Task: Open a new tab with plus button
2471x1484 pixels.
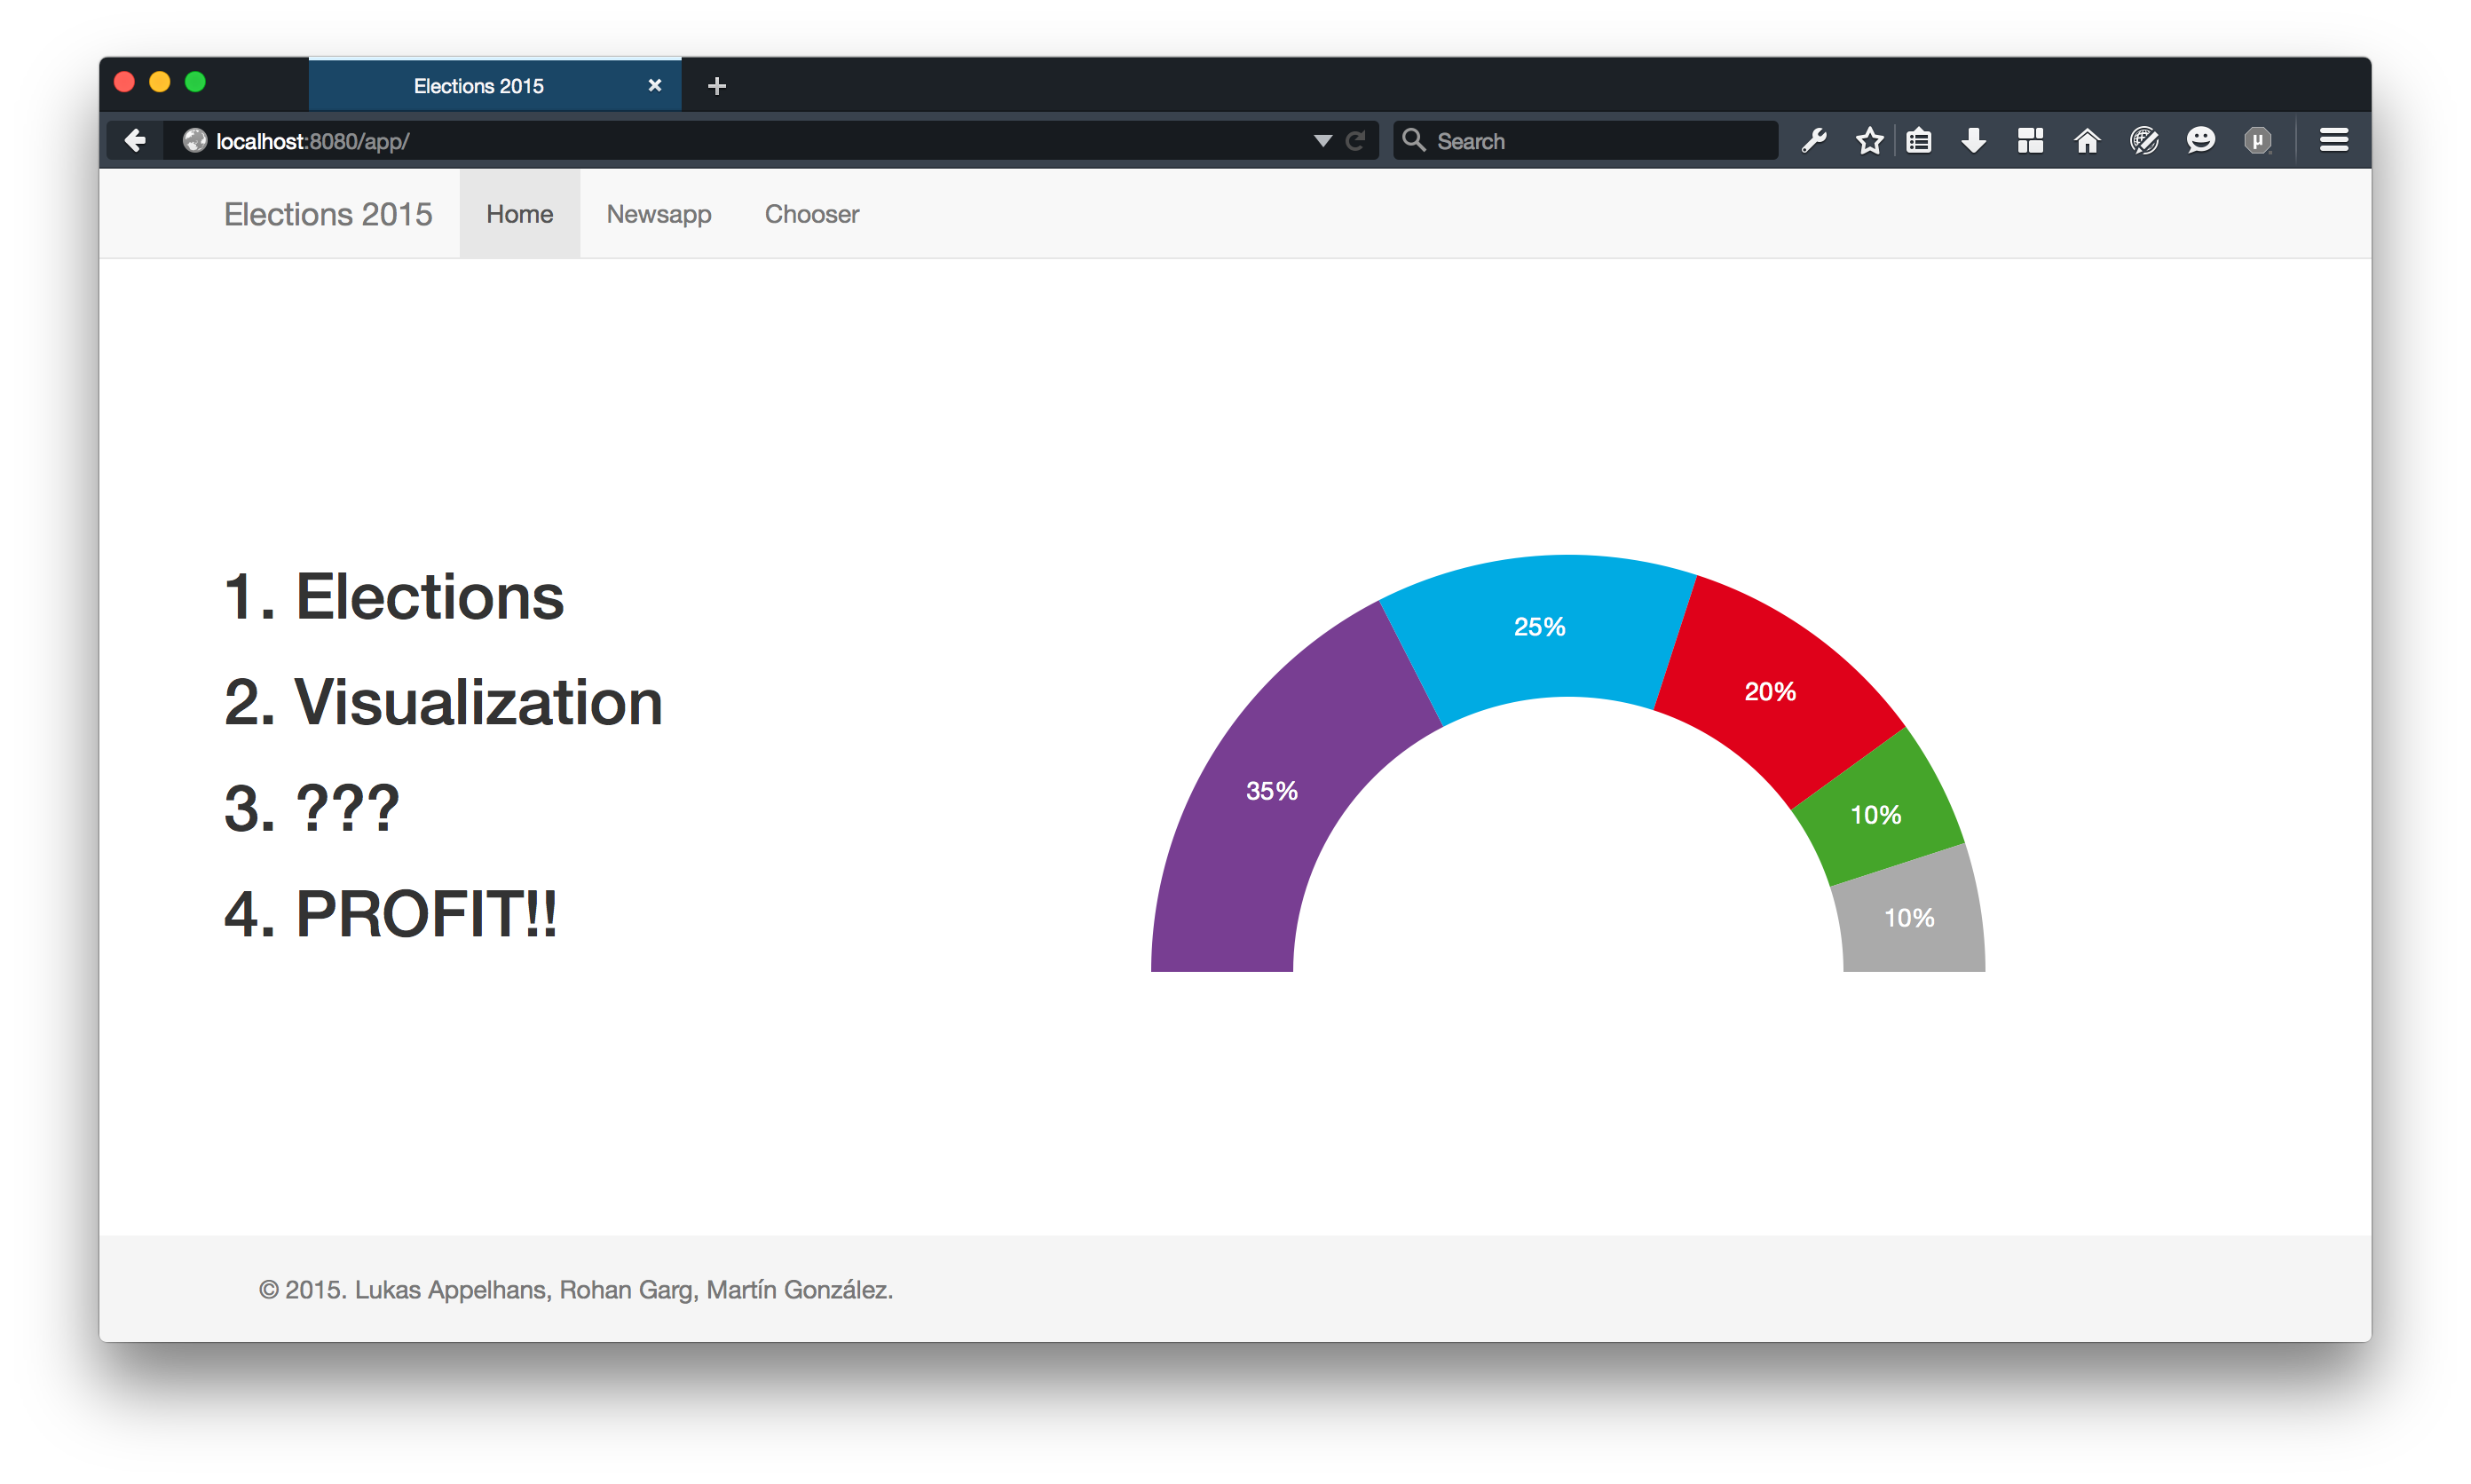Action: click(716, 86)
